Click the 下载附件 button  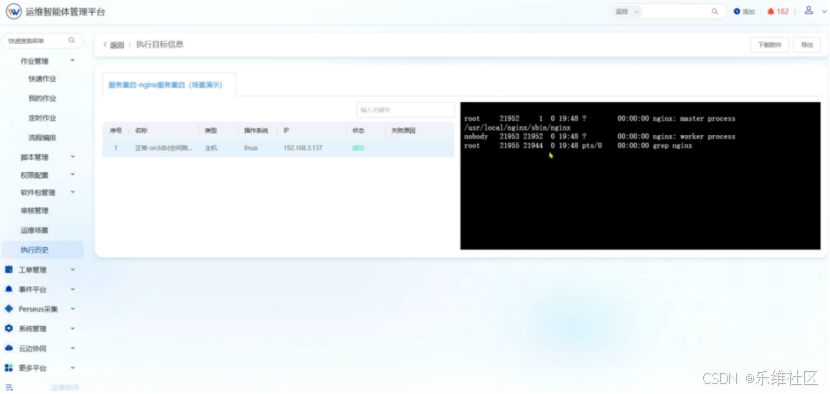pyautogui.click(x=770, y=45)
